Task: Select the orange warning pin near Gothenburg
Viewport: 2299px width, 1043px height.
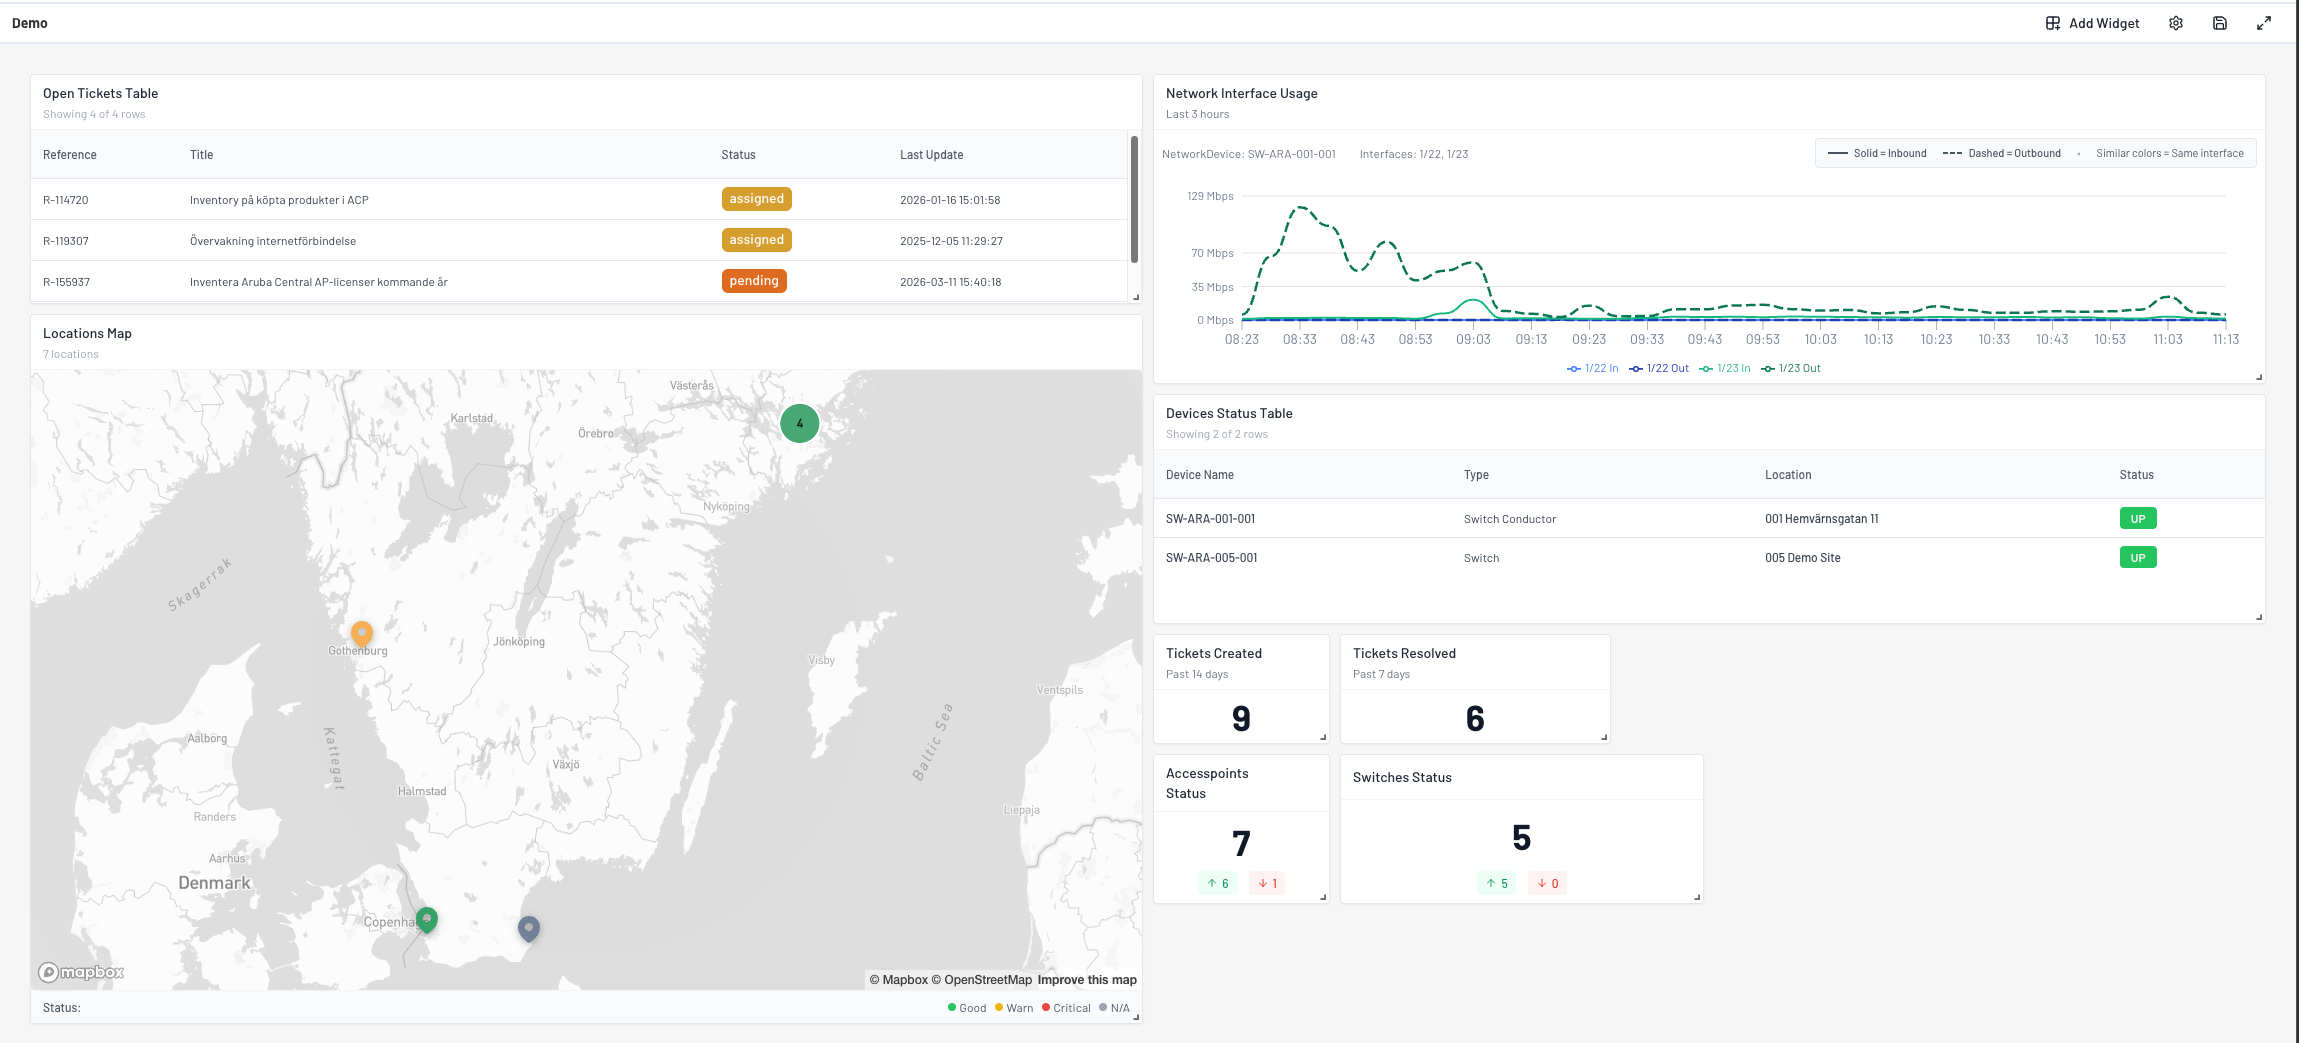Action: (x=361, y=633)
